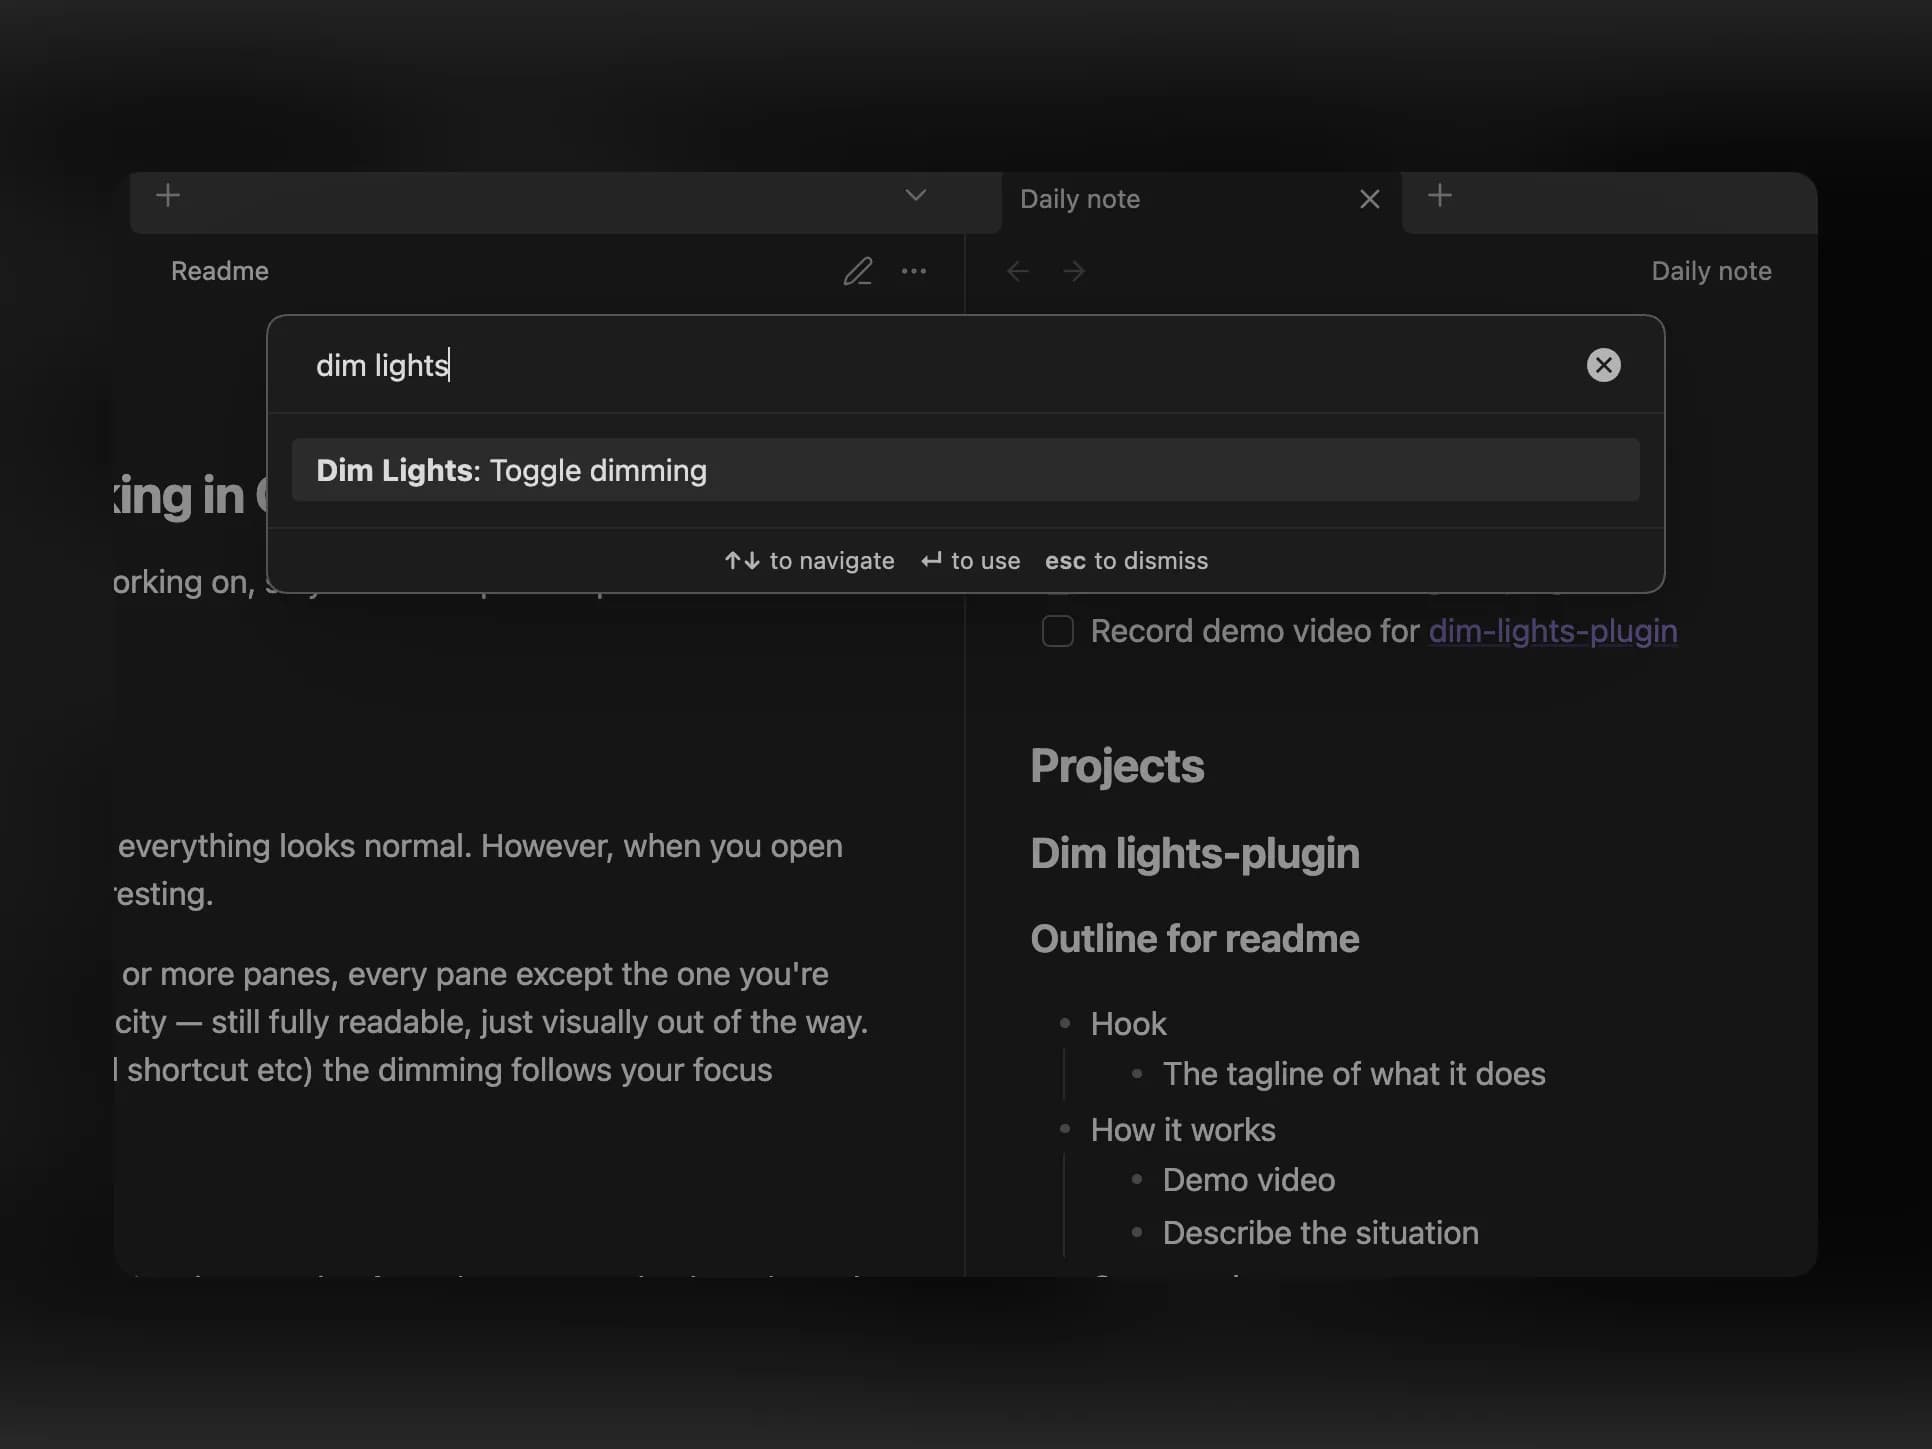1932x1449 pixels.
Task: Navigate back in the Daily note pane
Action: pos(1018,271)
